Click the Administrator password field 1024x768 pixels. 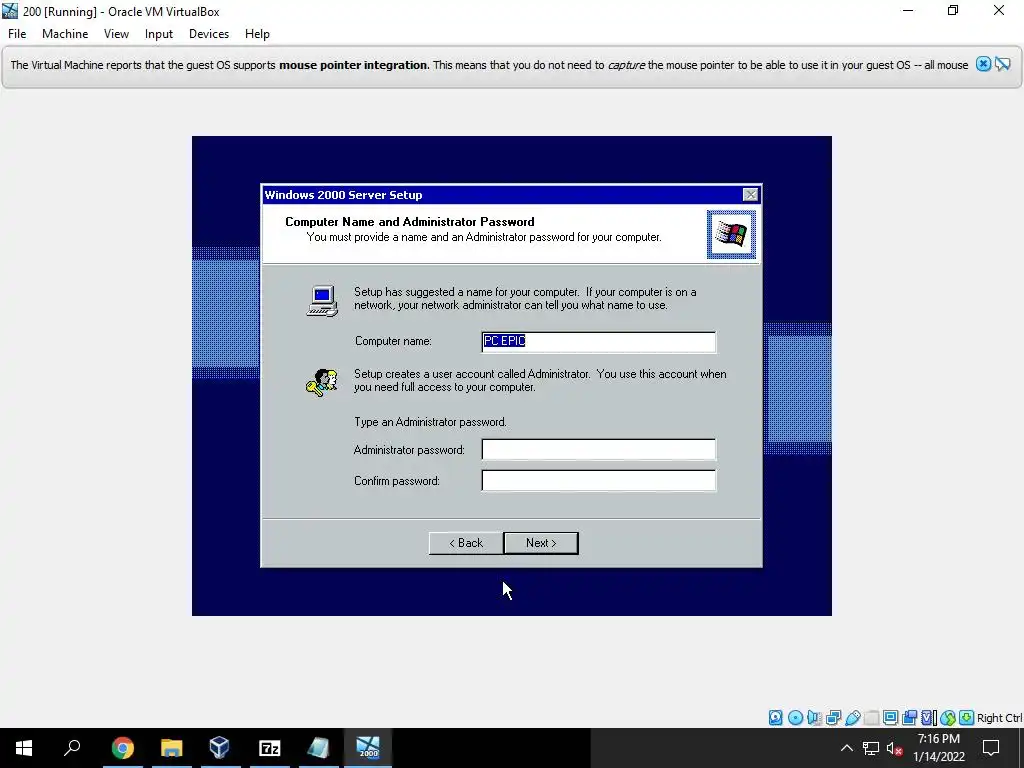pyautogui.click(x=598, y=449)
